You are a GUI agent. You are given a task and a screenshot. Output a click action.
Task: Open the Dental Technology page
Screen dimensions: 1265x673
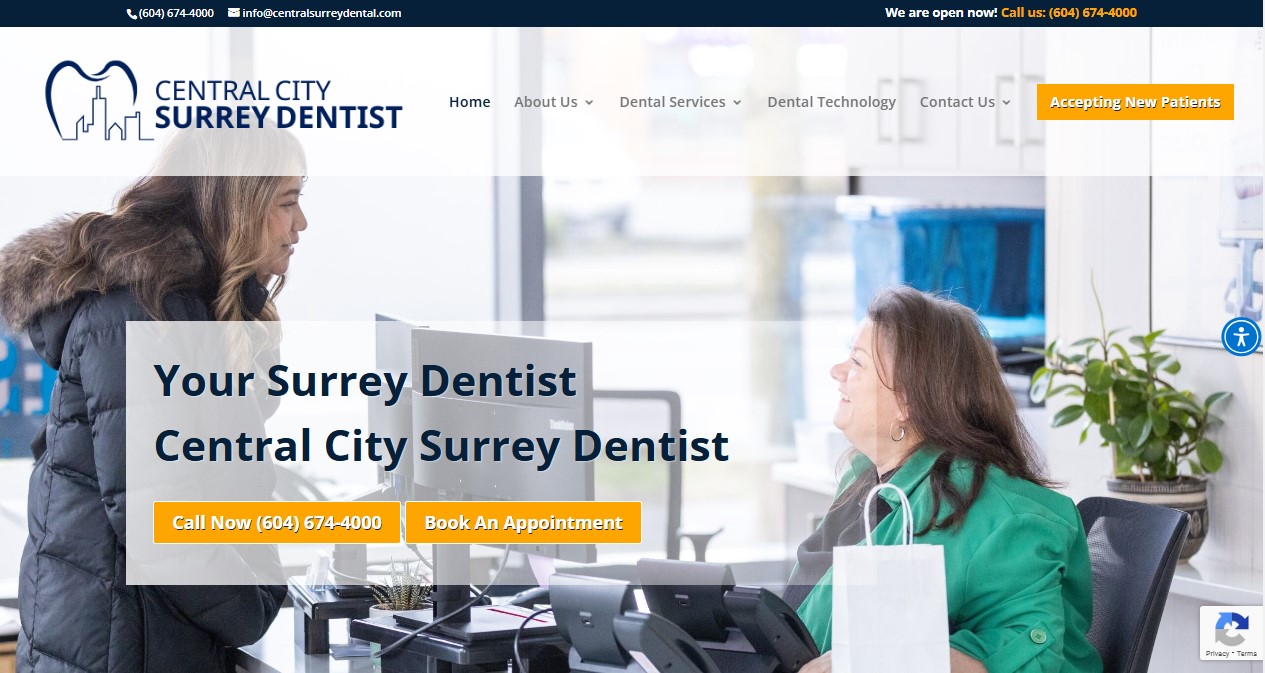pyautogui.click(x=831, y=102)
